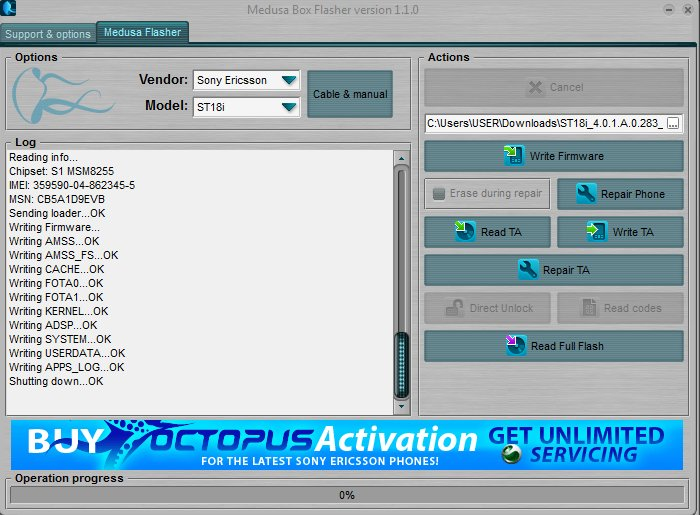The image size is (700, 515).
Task: Click the Write TA disk icon
Action: point(596,232)
